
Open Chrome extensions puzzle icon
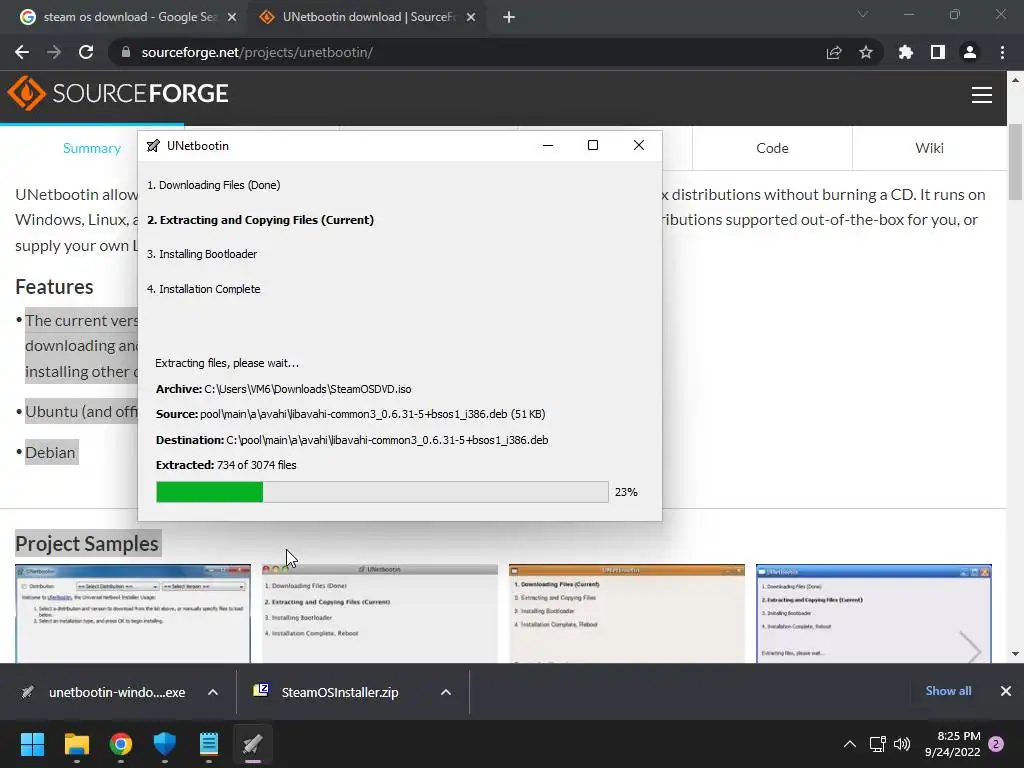905,52
